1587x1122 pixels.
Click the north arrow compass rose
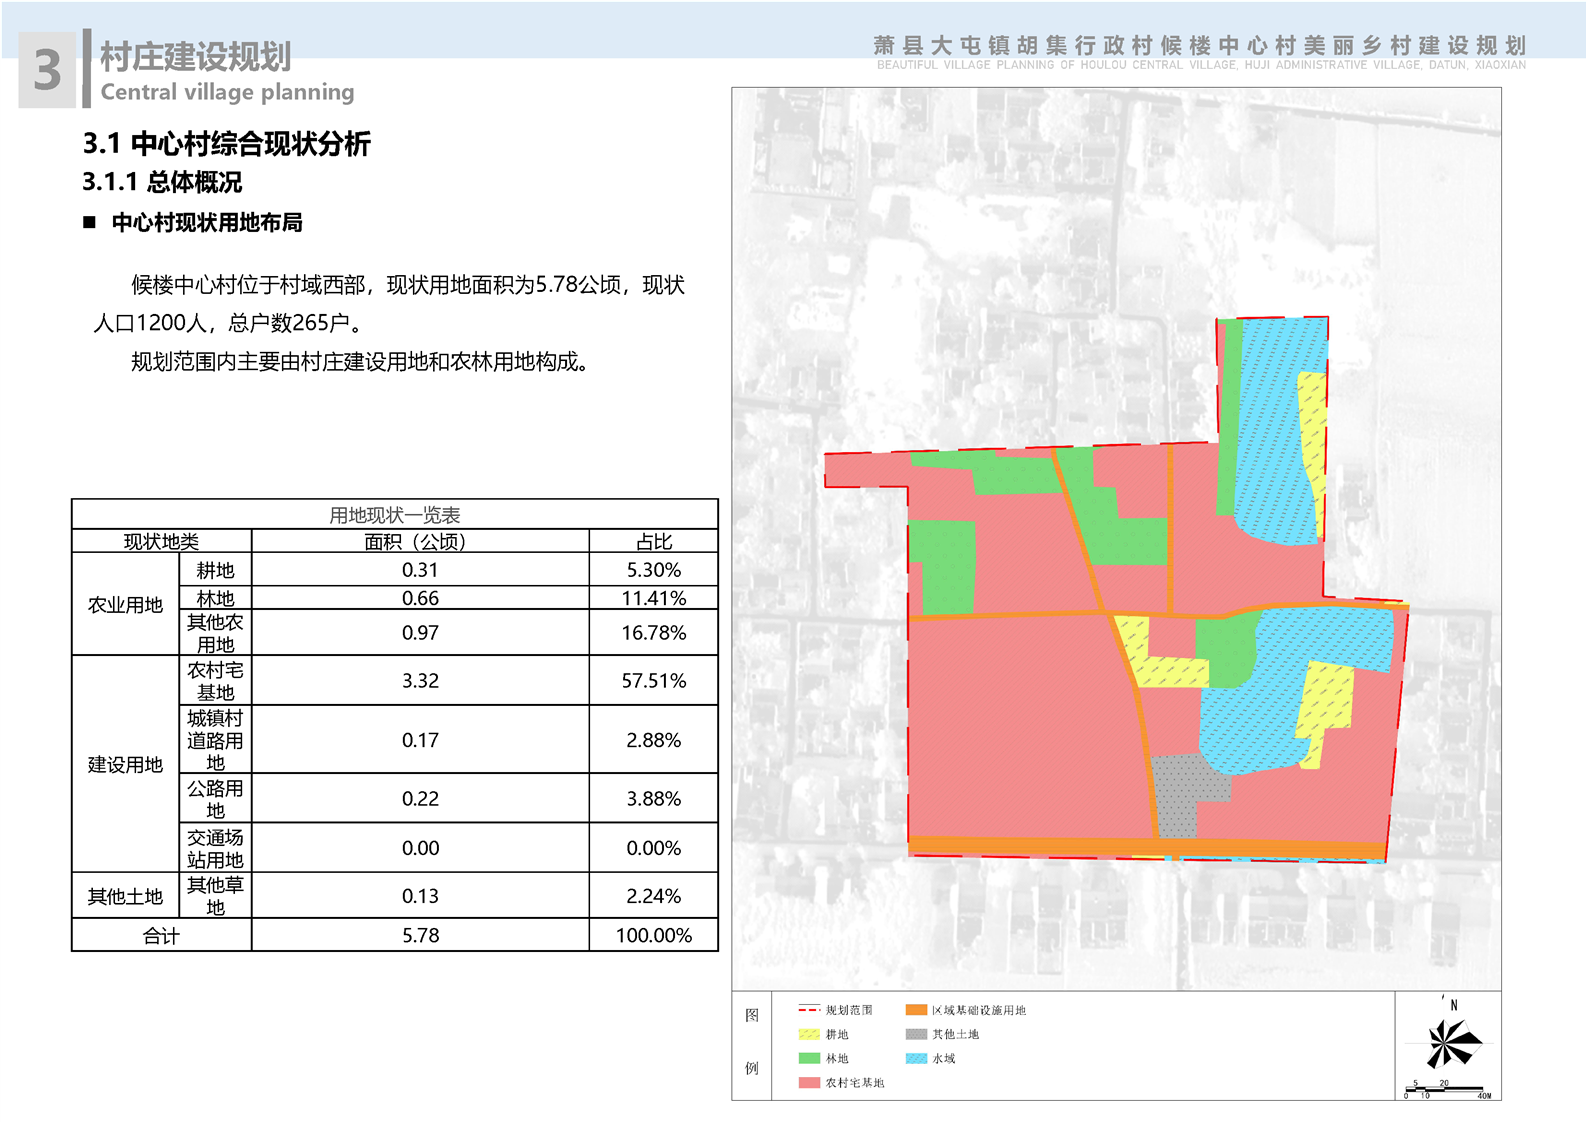pos(1450,1044)
